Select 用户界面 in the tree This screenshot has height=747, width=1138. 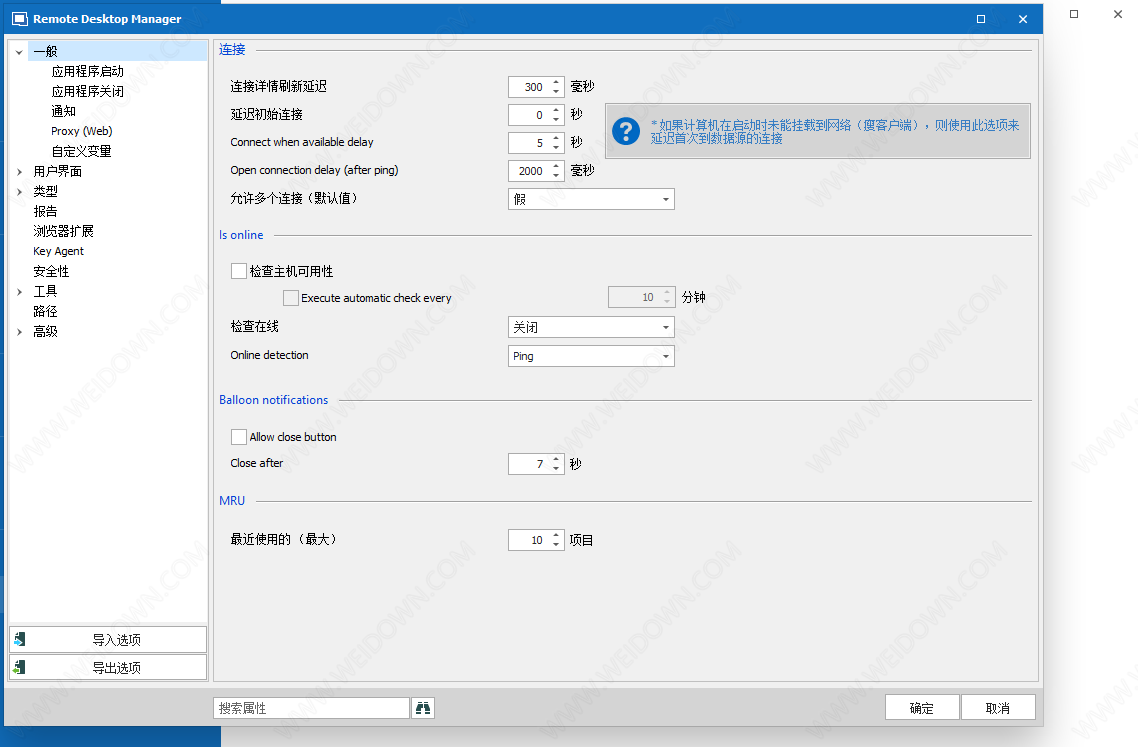click(x=57, y=171)
